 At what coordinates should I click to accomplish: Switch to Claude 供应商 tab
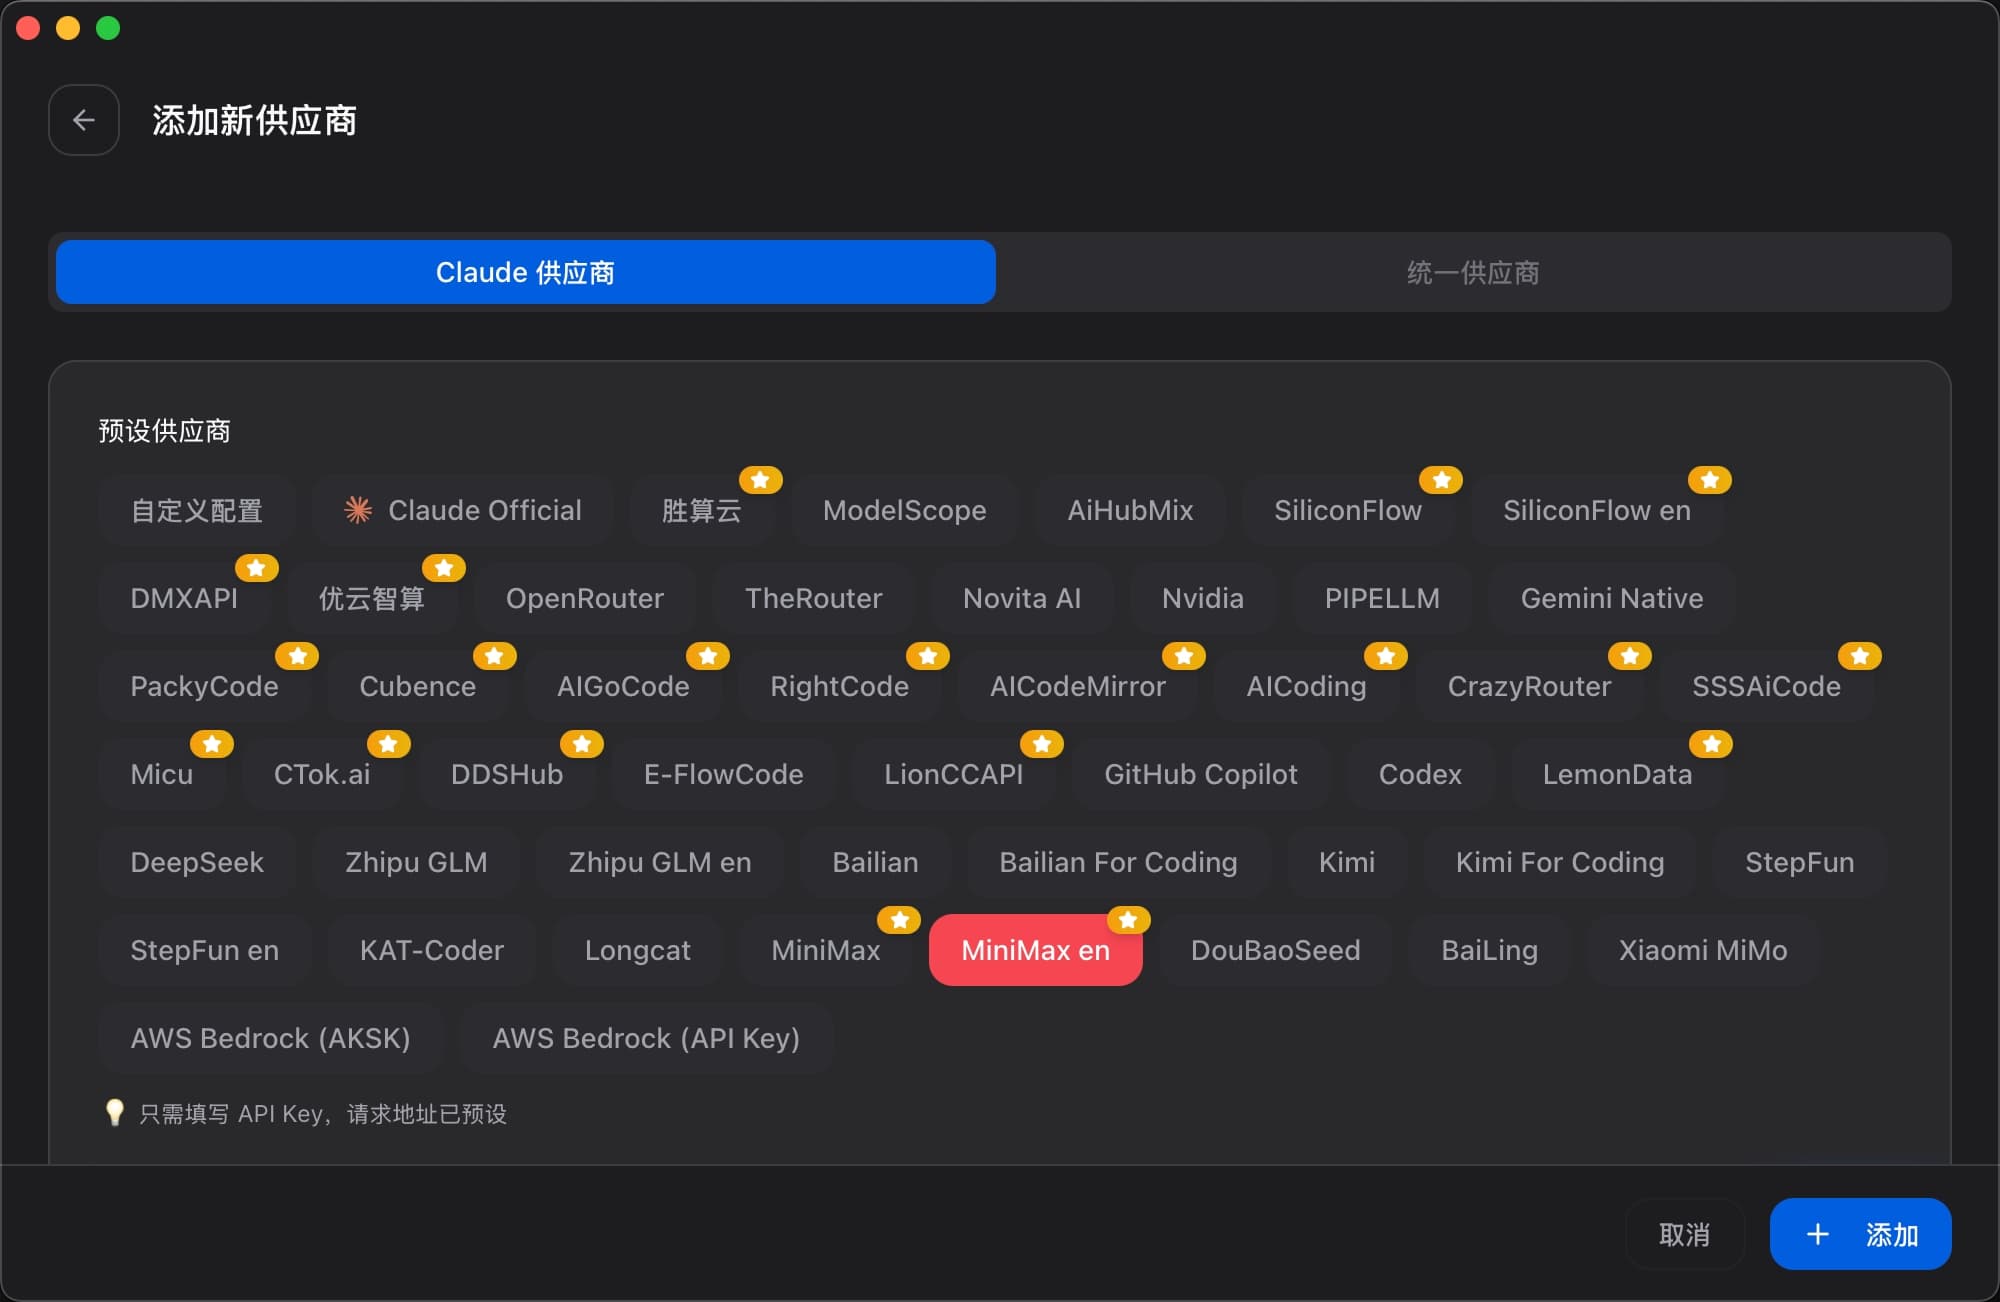pyautogui.click(x=526, y=272)
